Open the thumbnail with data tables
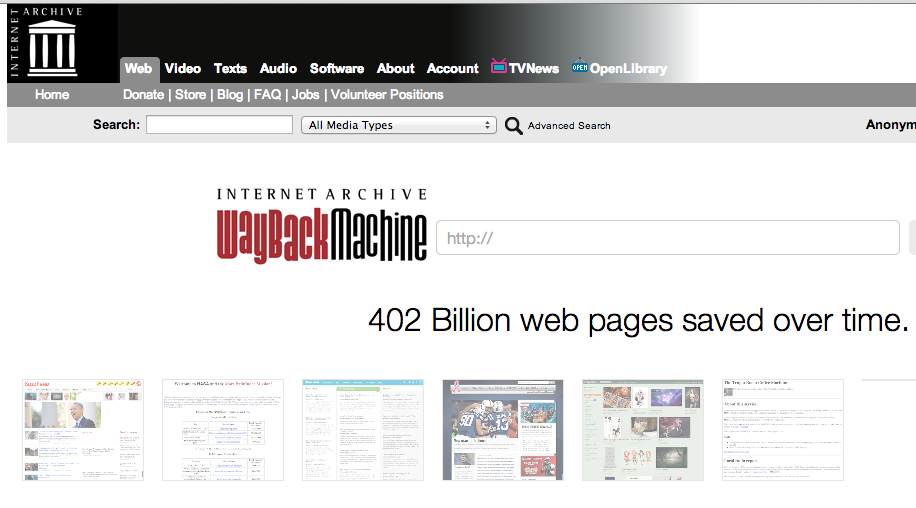 [x=223, y=430]
